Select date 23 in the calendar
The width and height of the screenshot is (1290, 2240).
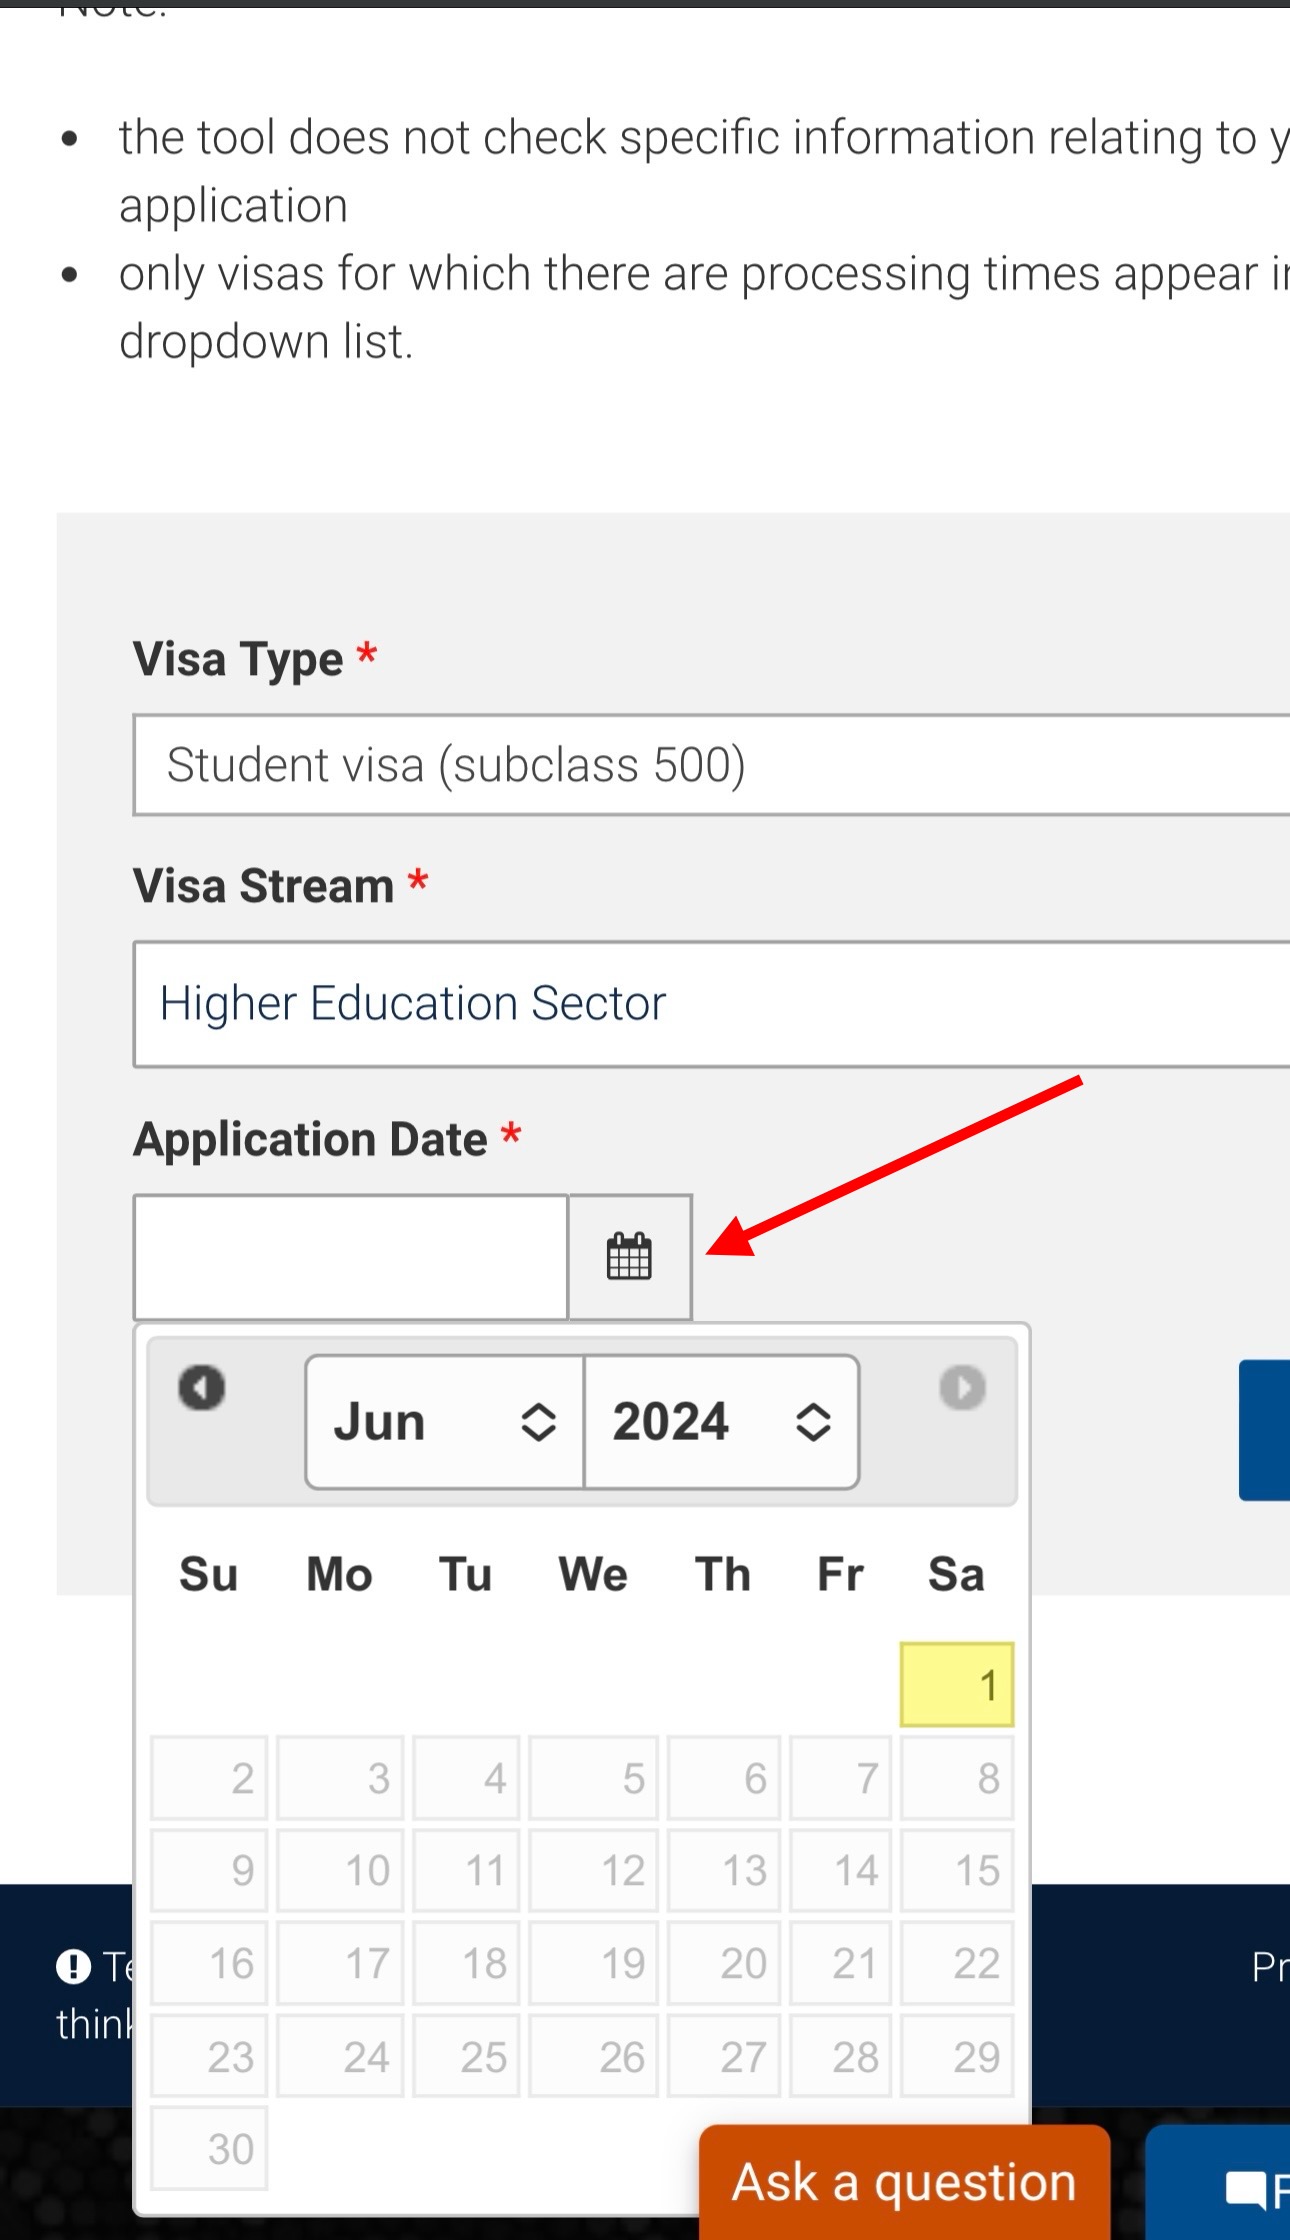(209, 2057)
